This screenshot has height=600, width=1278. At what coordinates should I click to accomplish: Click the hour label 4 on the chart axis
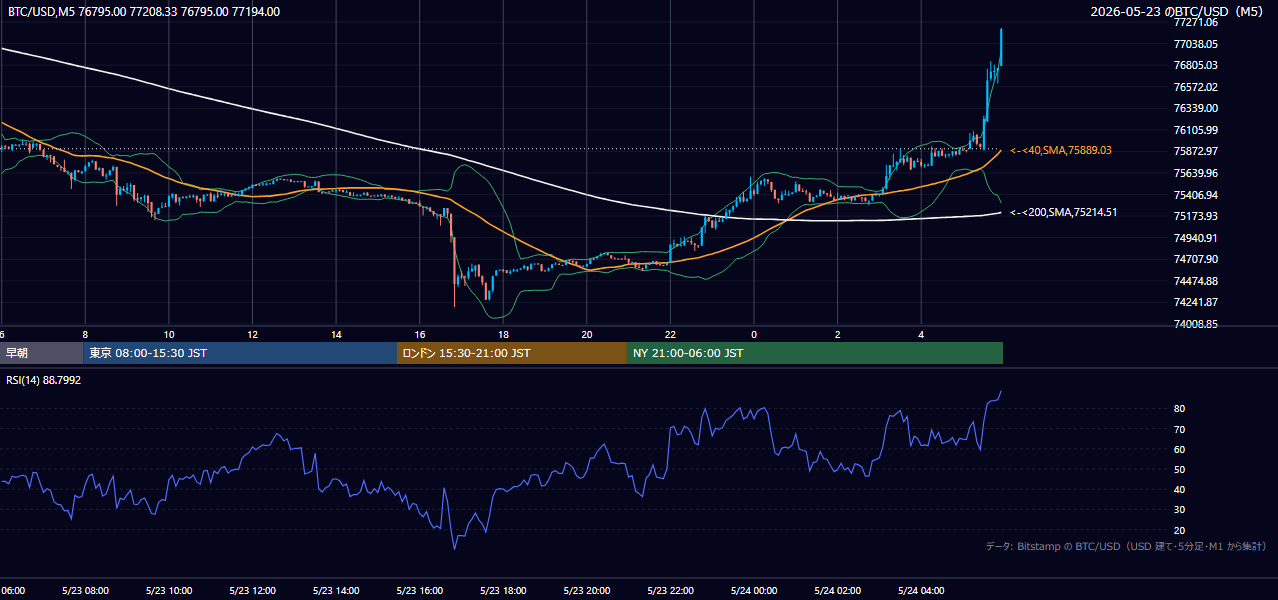[x=920, y=334]
